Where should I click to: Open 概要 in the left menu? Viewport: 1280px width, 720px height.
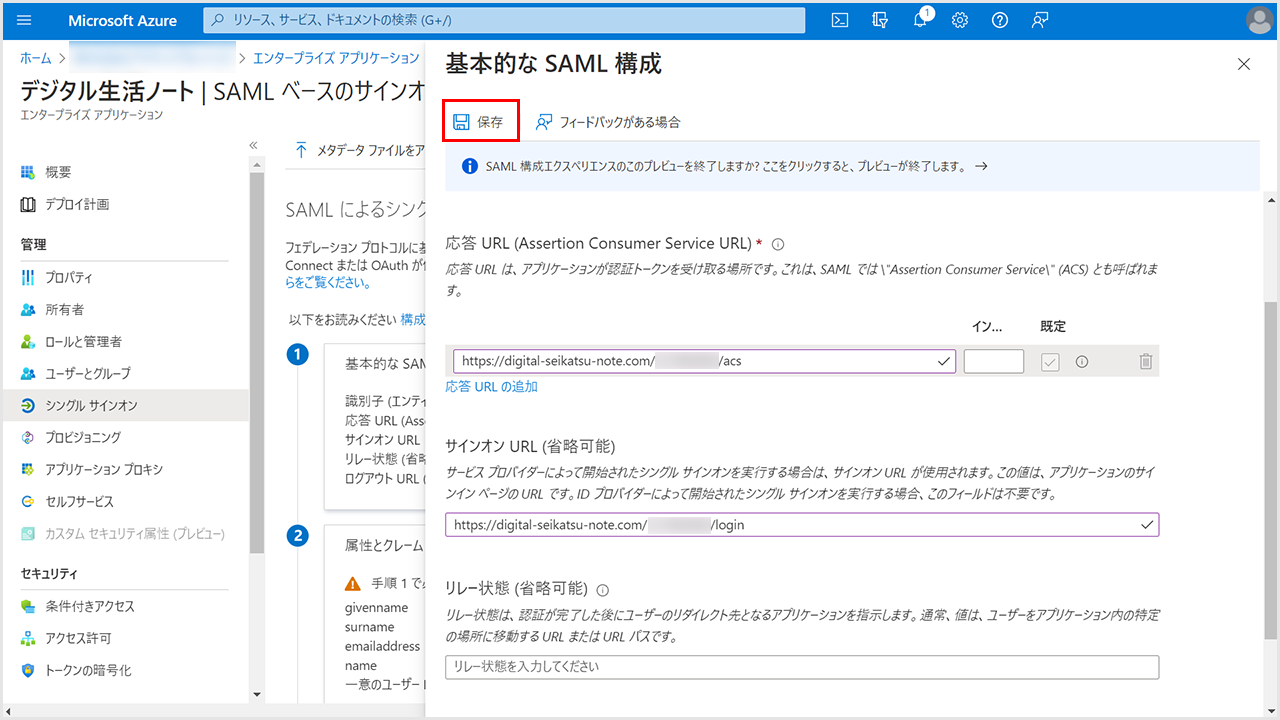coord(58,172)
